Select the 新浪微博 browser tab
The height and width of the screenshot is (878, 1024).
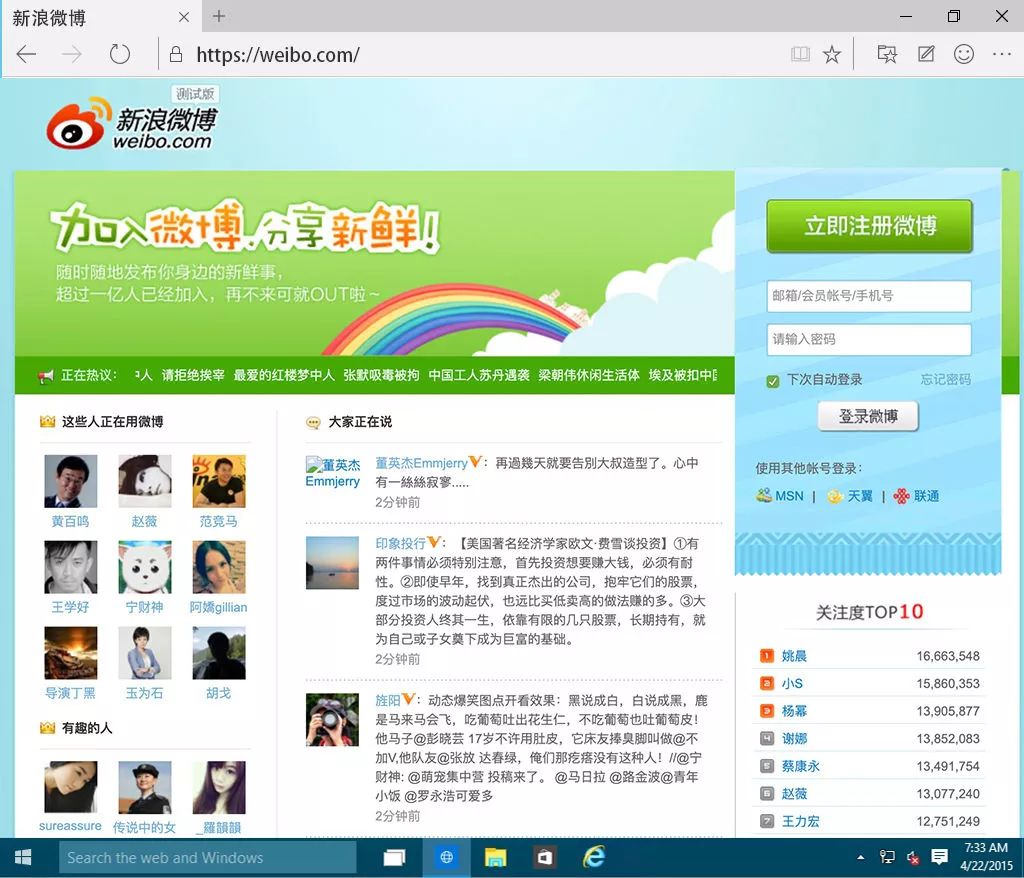click(x=101, y=17)
